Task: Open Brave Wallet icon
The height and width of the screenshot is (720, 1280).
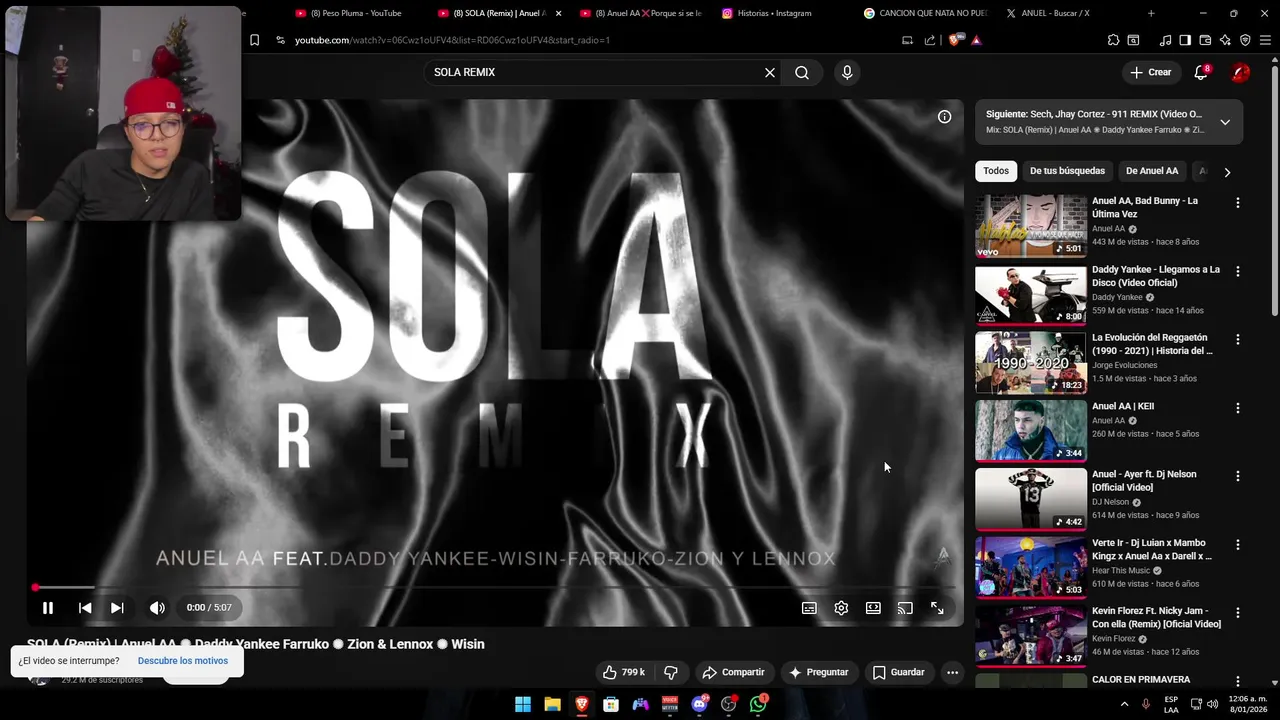Action: tap(1205, 40)
